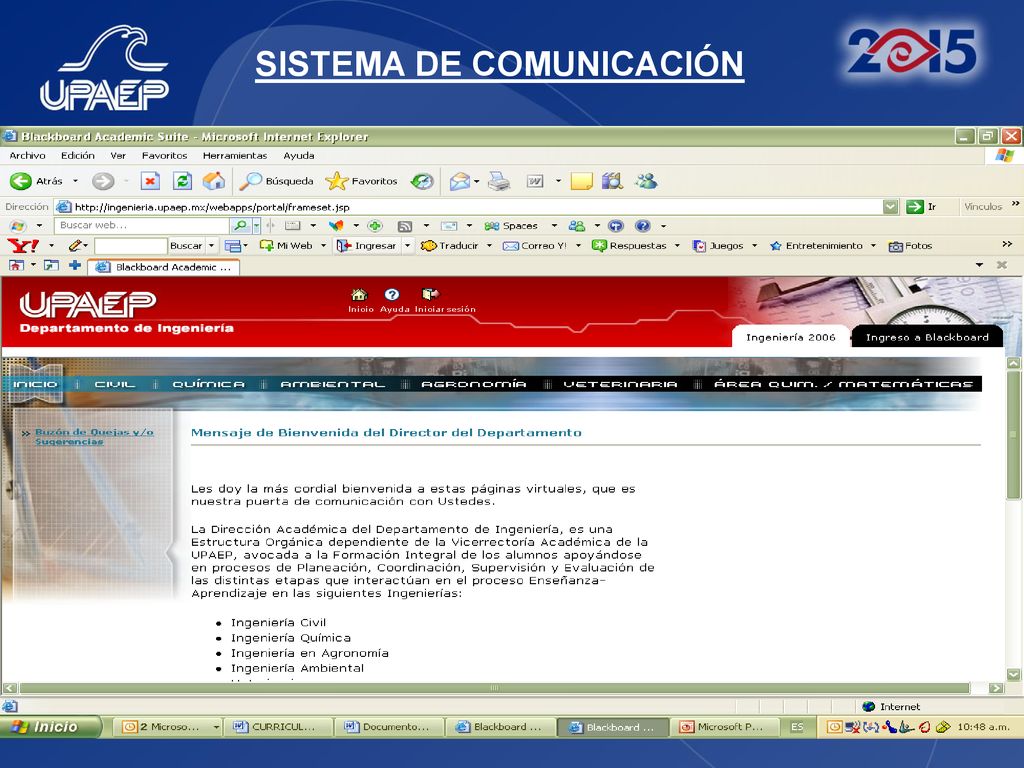Open AGRONOMÍA in navigation bar
Viewport: 1024px width, 768px height.
473,384
